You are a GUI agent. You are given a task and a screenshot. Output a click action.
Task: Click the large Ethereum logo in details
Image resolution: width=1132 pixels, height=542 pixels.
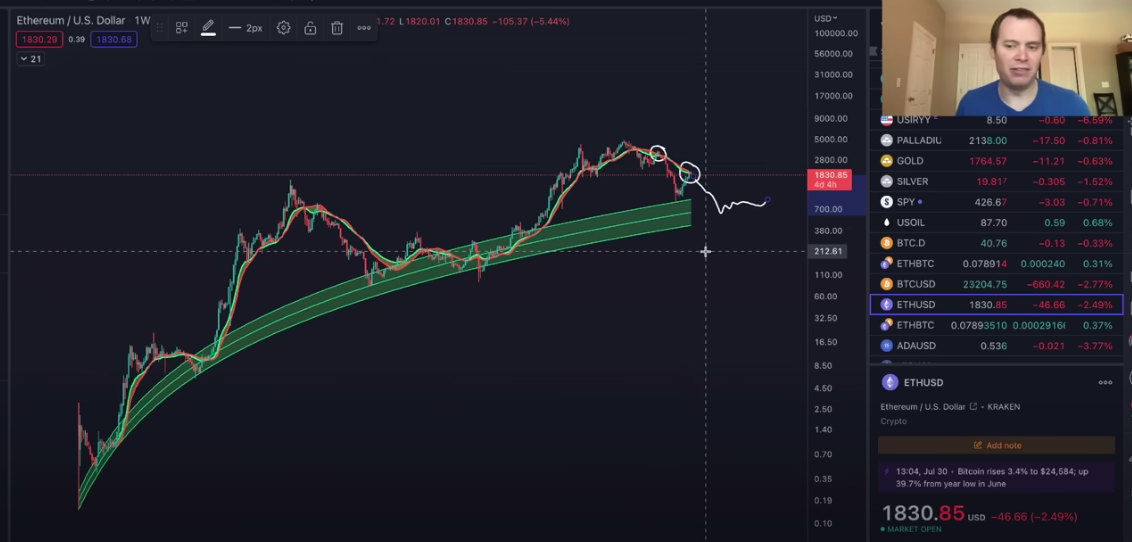pyautogui.click(x=889, y=383)
